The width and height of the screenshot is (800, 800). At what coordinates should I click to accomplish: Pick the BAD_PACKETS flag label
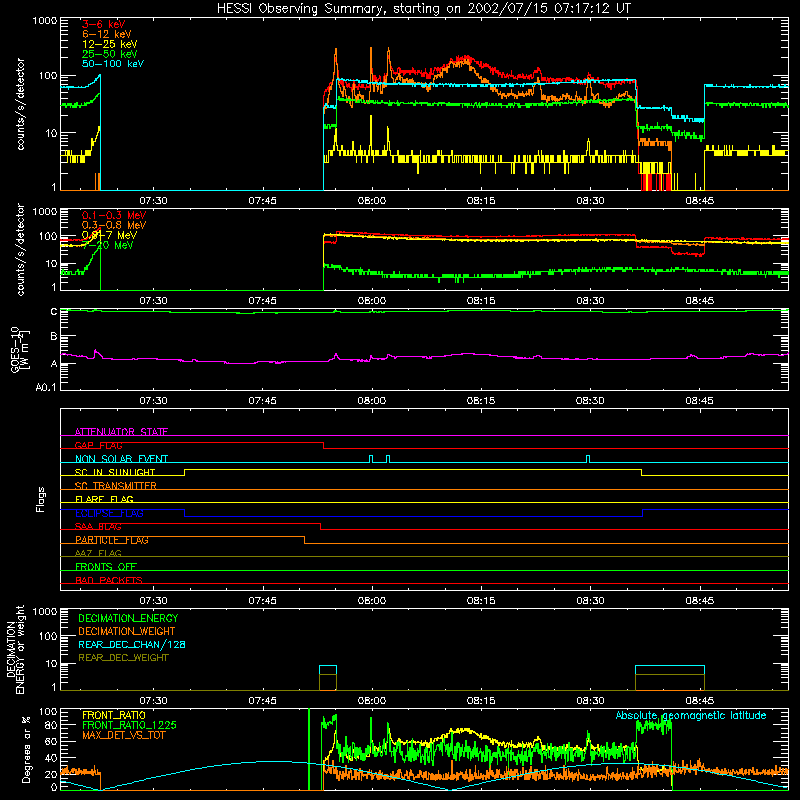[109, 580]
